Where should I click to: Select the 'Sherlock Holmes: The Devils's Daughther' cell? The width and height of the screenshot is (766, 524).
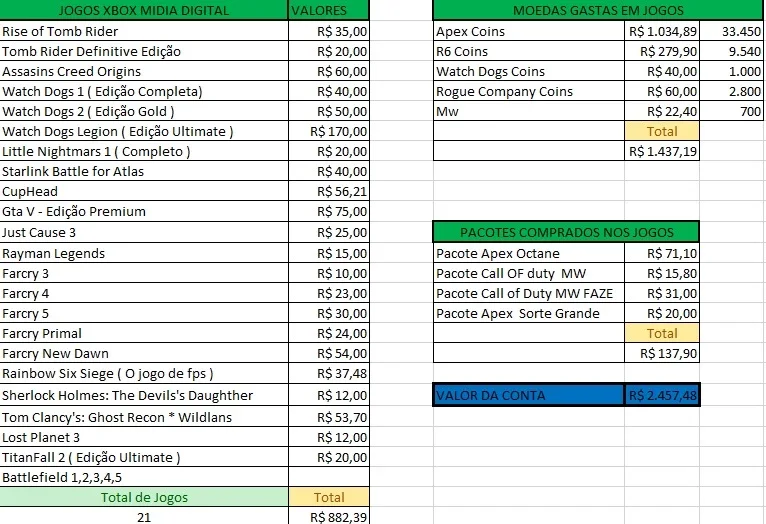(x=144, y=395)
